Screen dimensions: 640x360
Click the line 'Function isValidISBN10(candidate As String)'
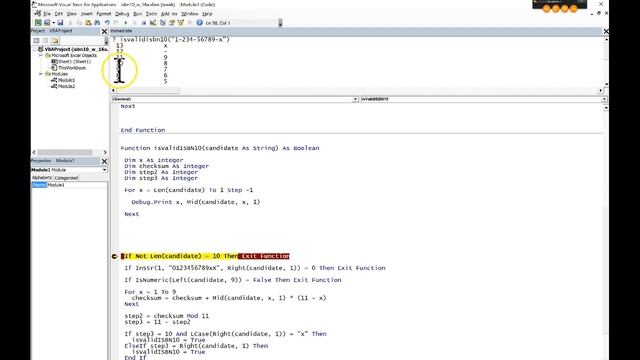click(220, 148)
